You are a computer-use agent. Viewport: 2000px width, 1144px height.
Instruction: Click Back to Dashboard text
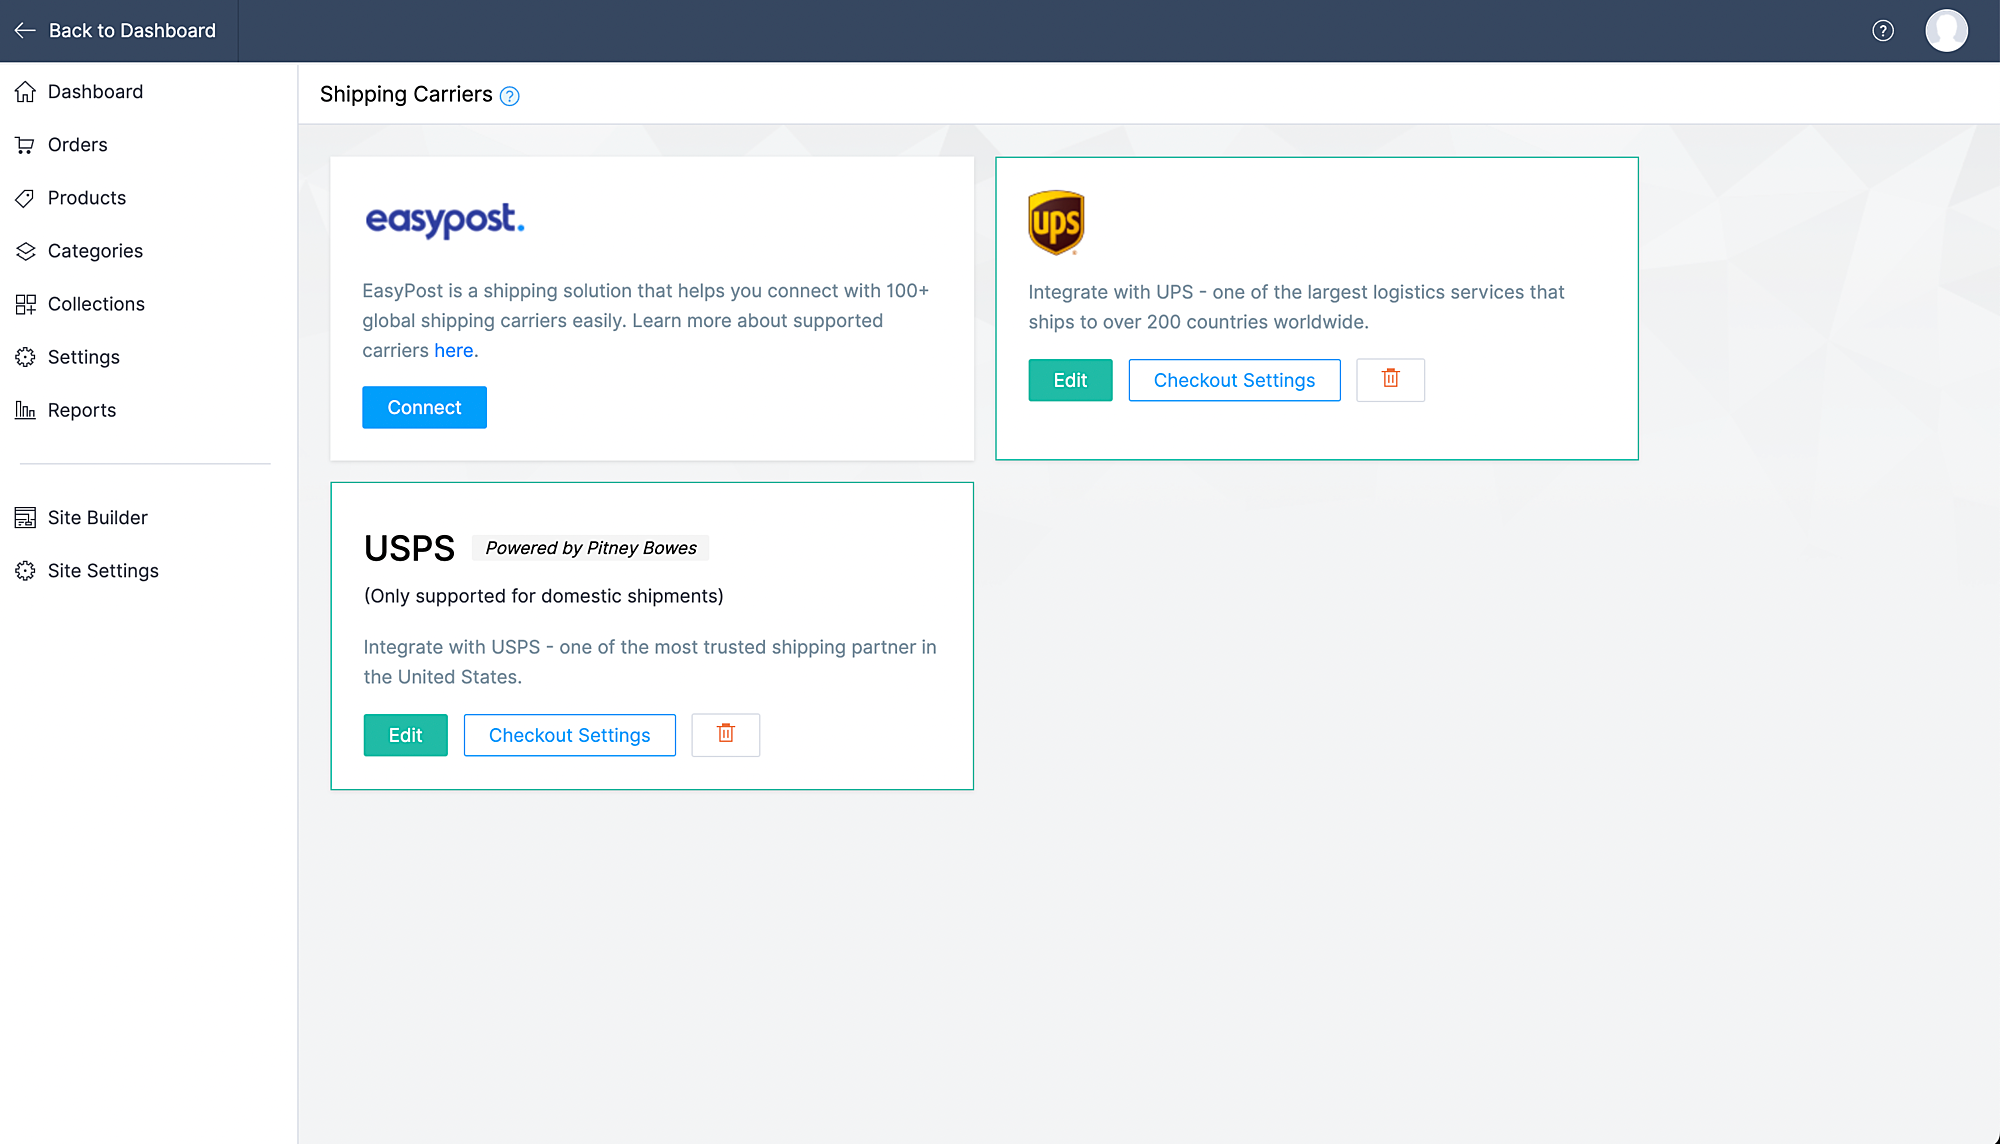coord(132,31)
